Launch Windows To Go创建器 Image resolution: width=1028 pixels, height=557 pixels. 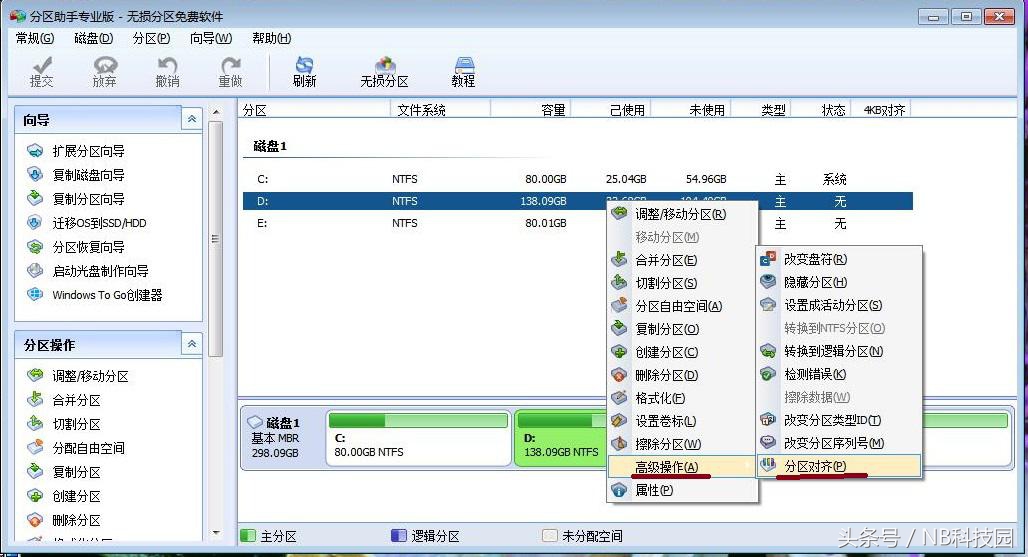pos(94,295)
